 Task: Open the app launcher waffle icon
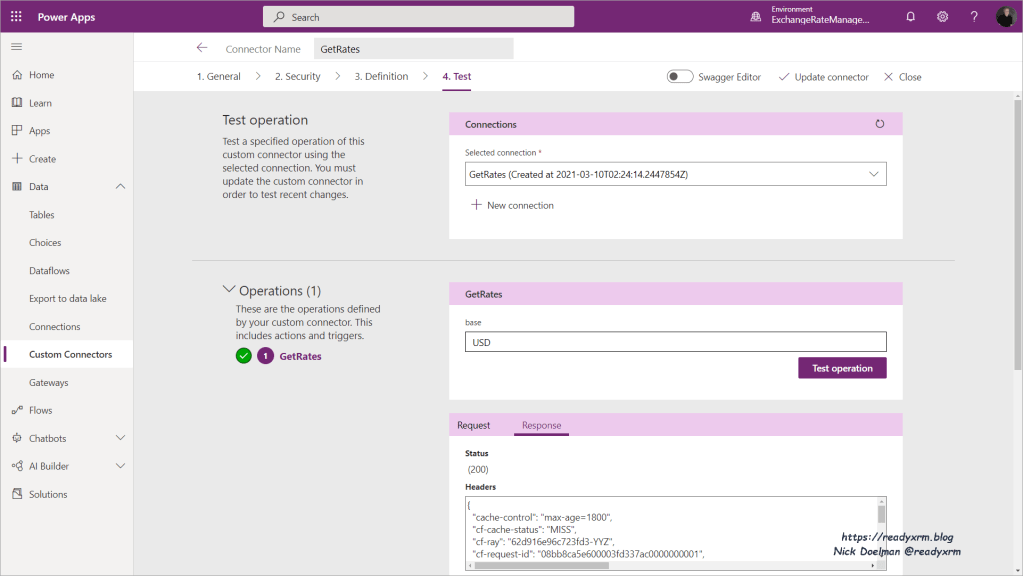[x=16, y=17]
